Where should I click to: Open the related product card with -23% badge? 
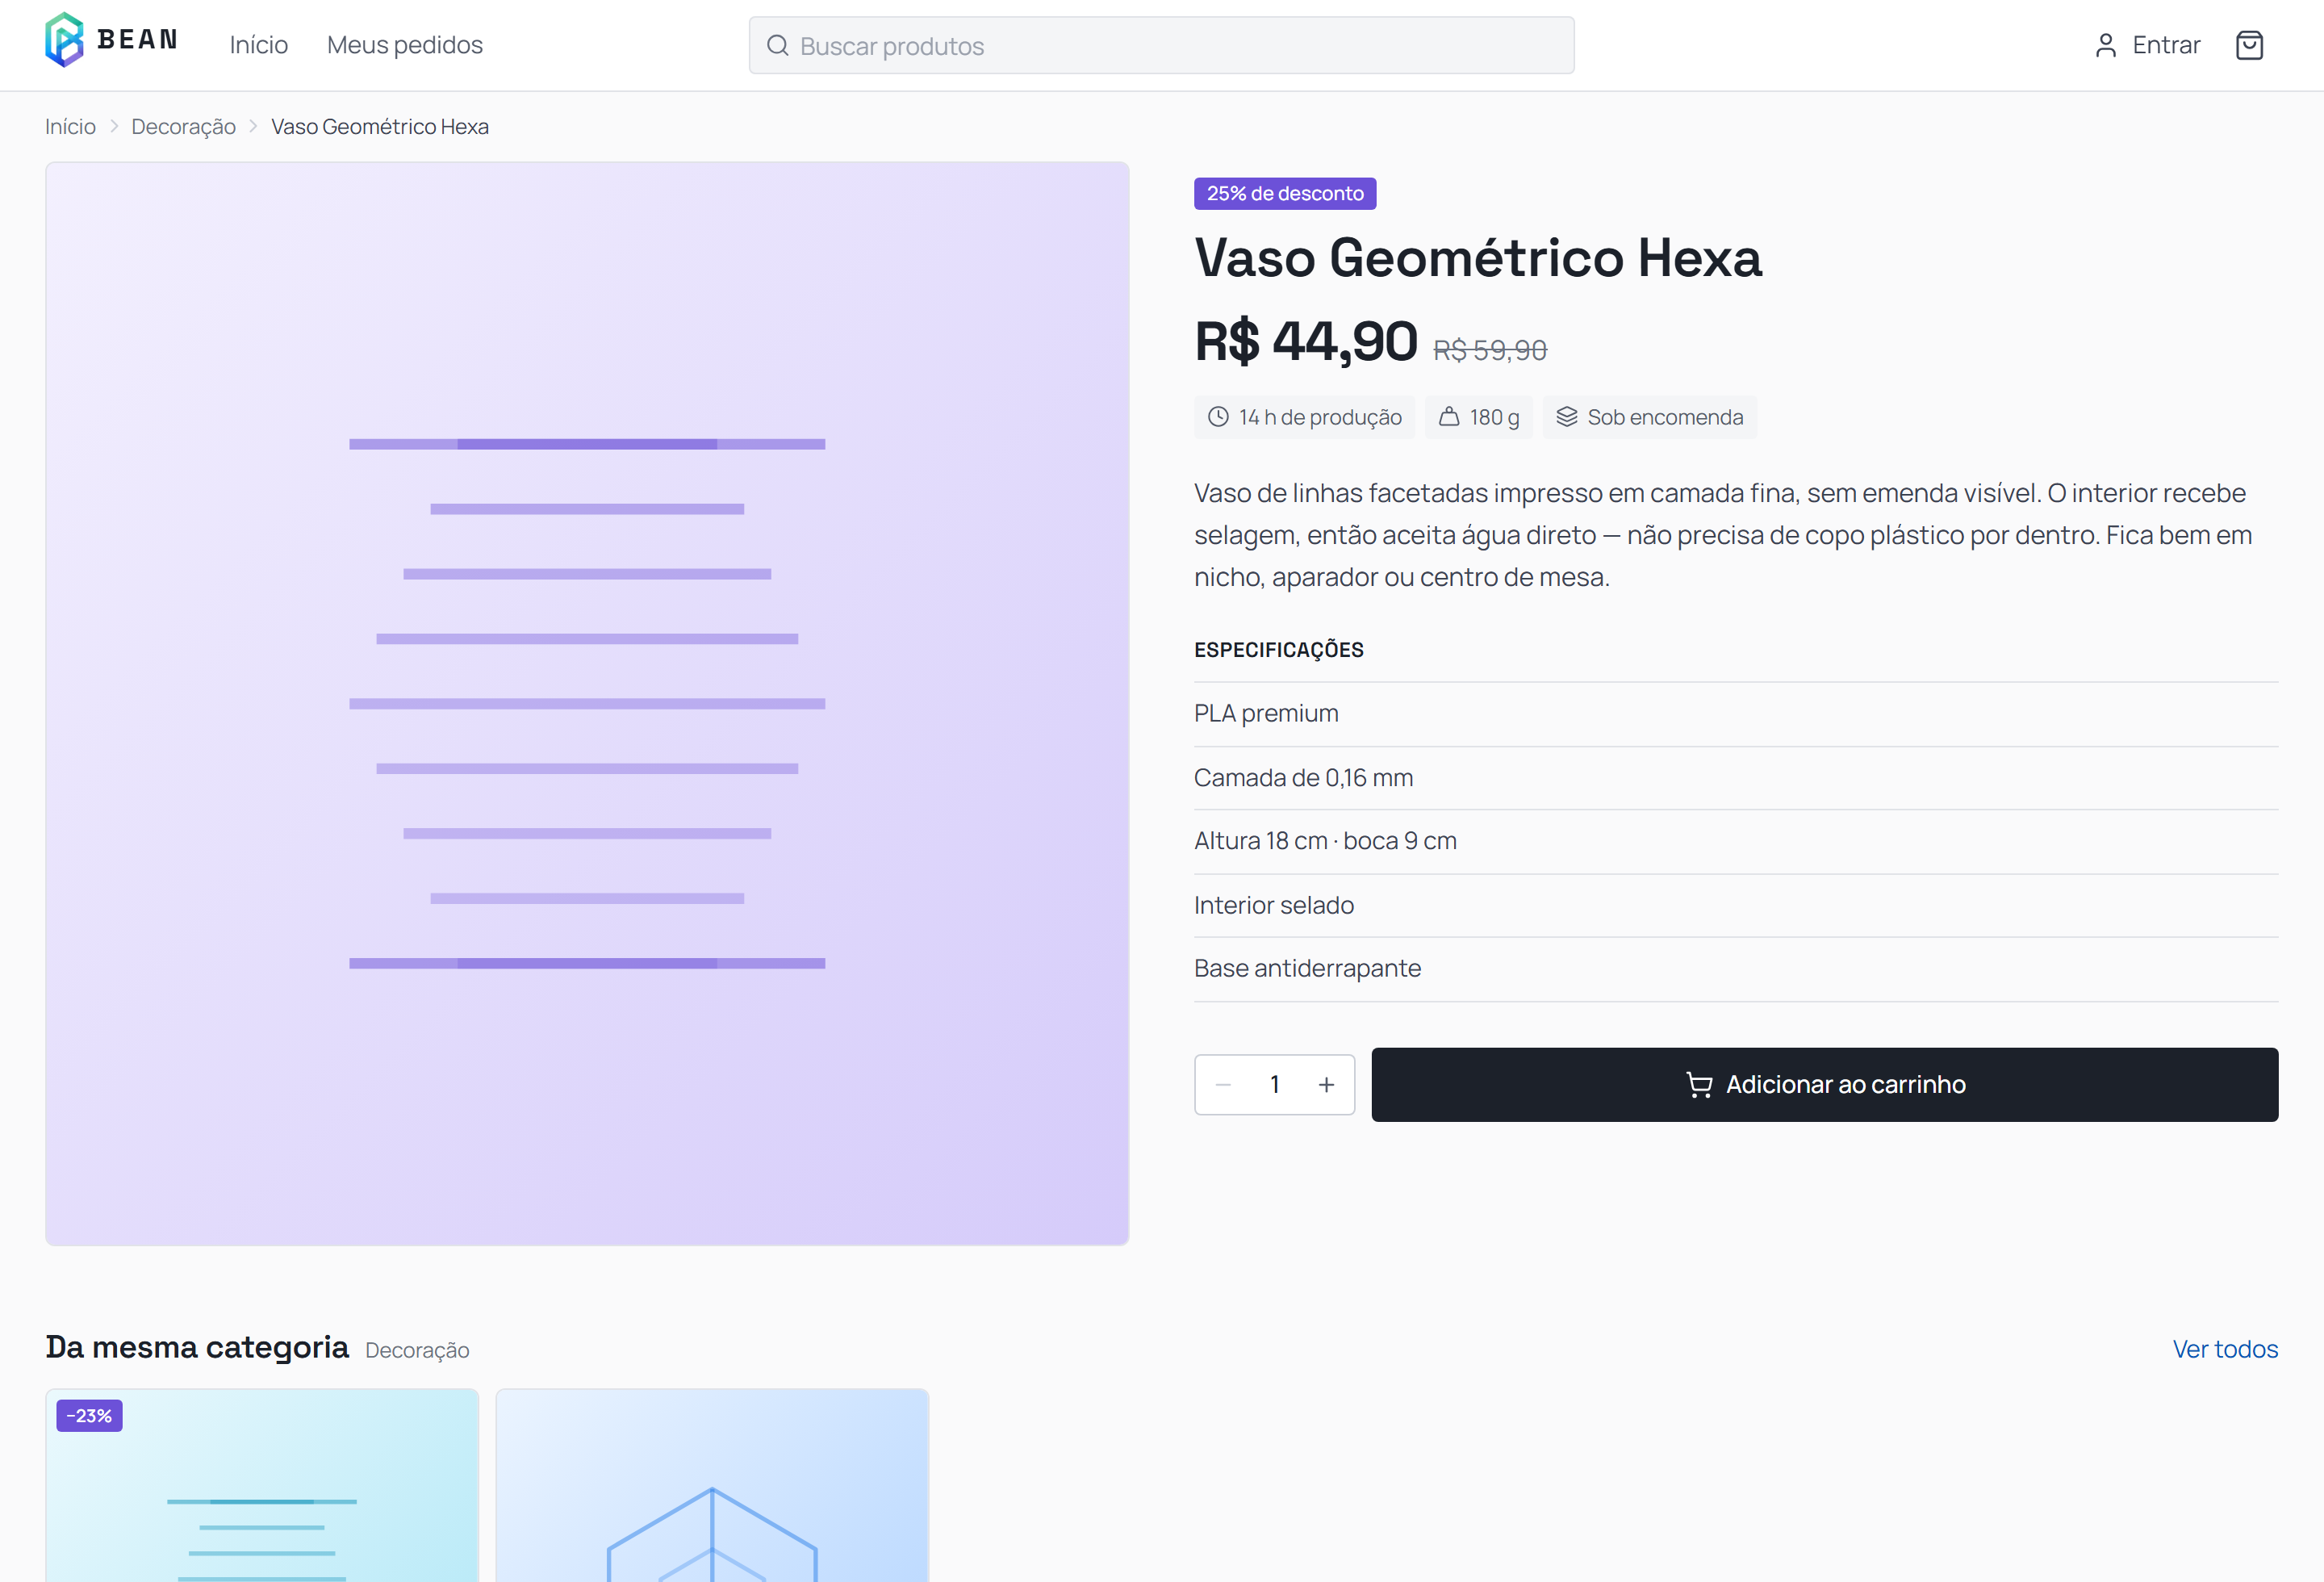click(262, 1485)
